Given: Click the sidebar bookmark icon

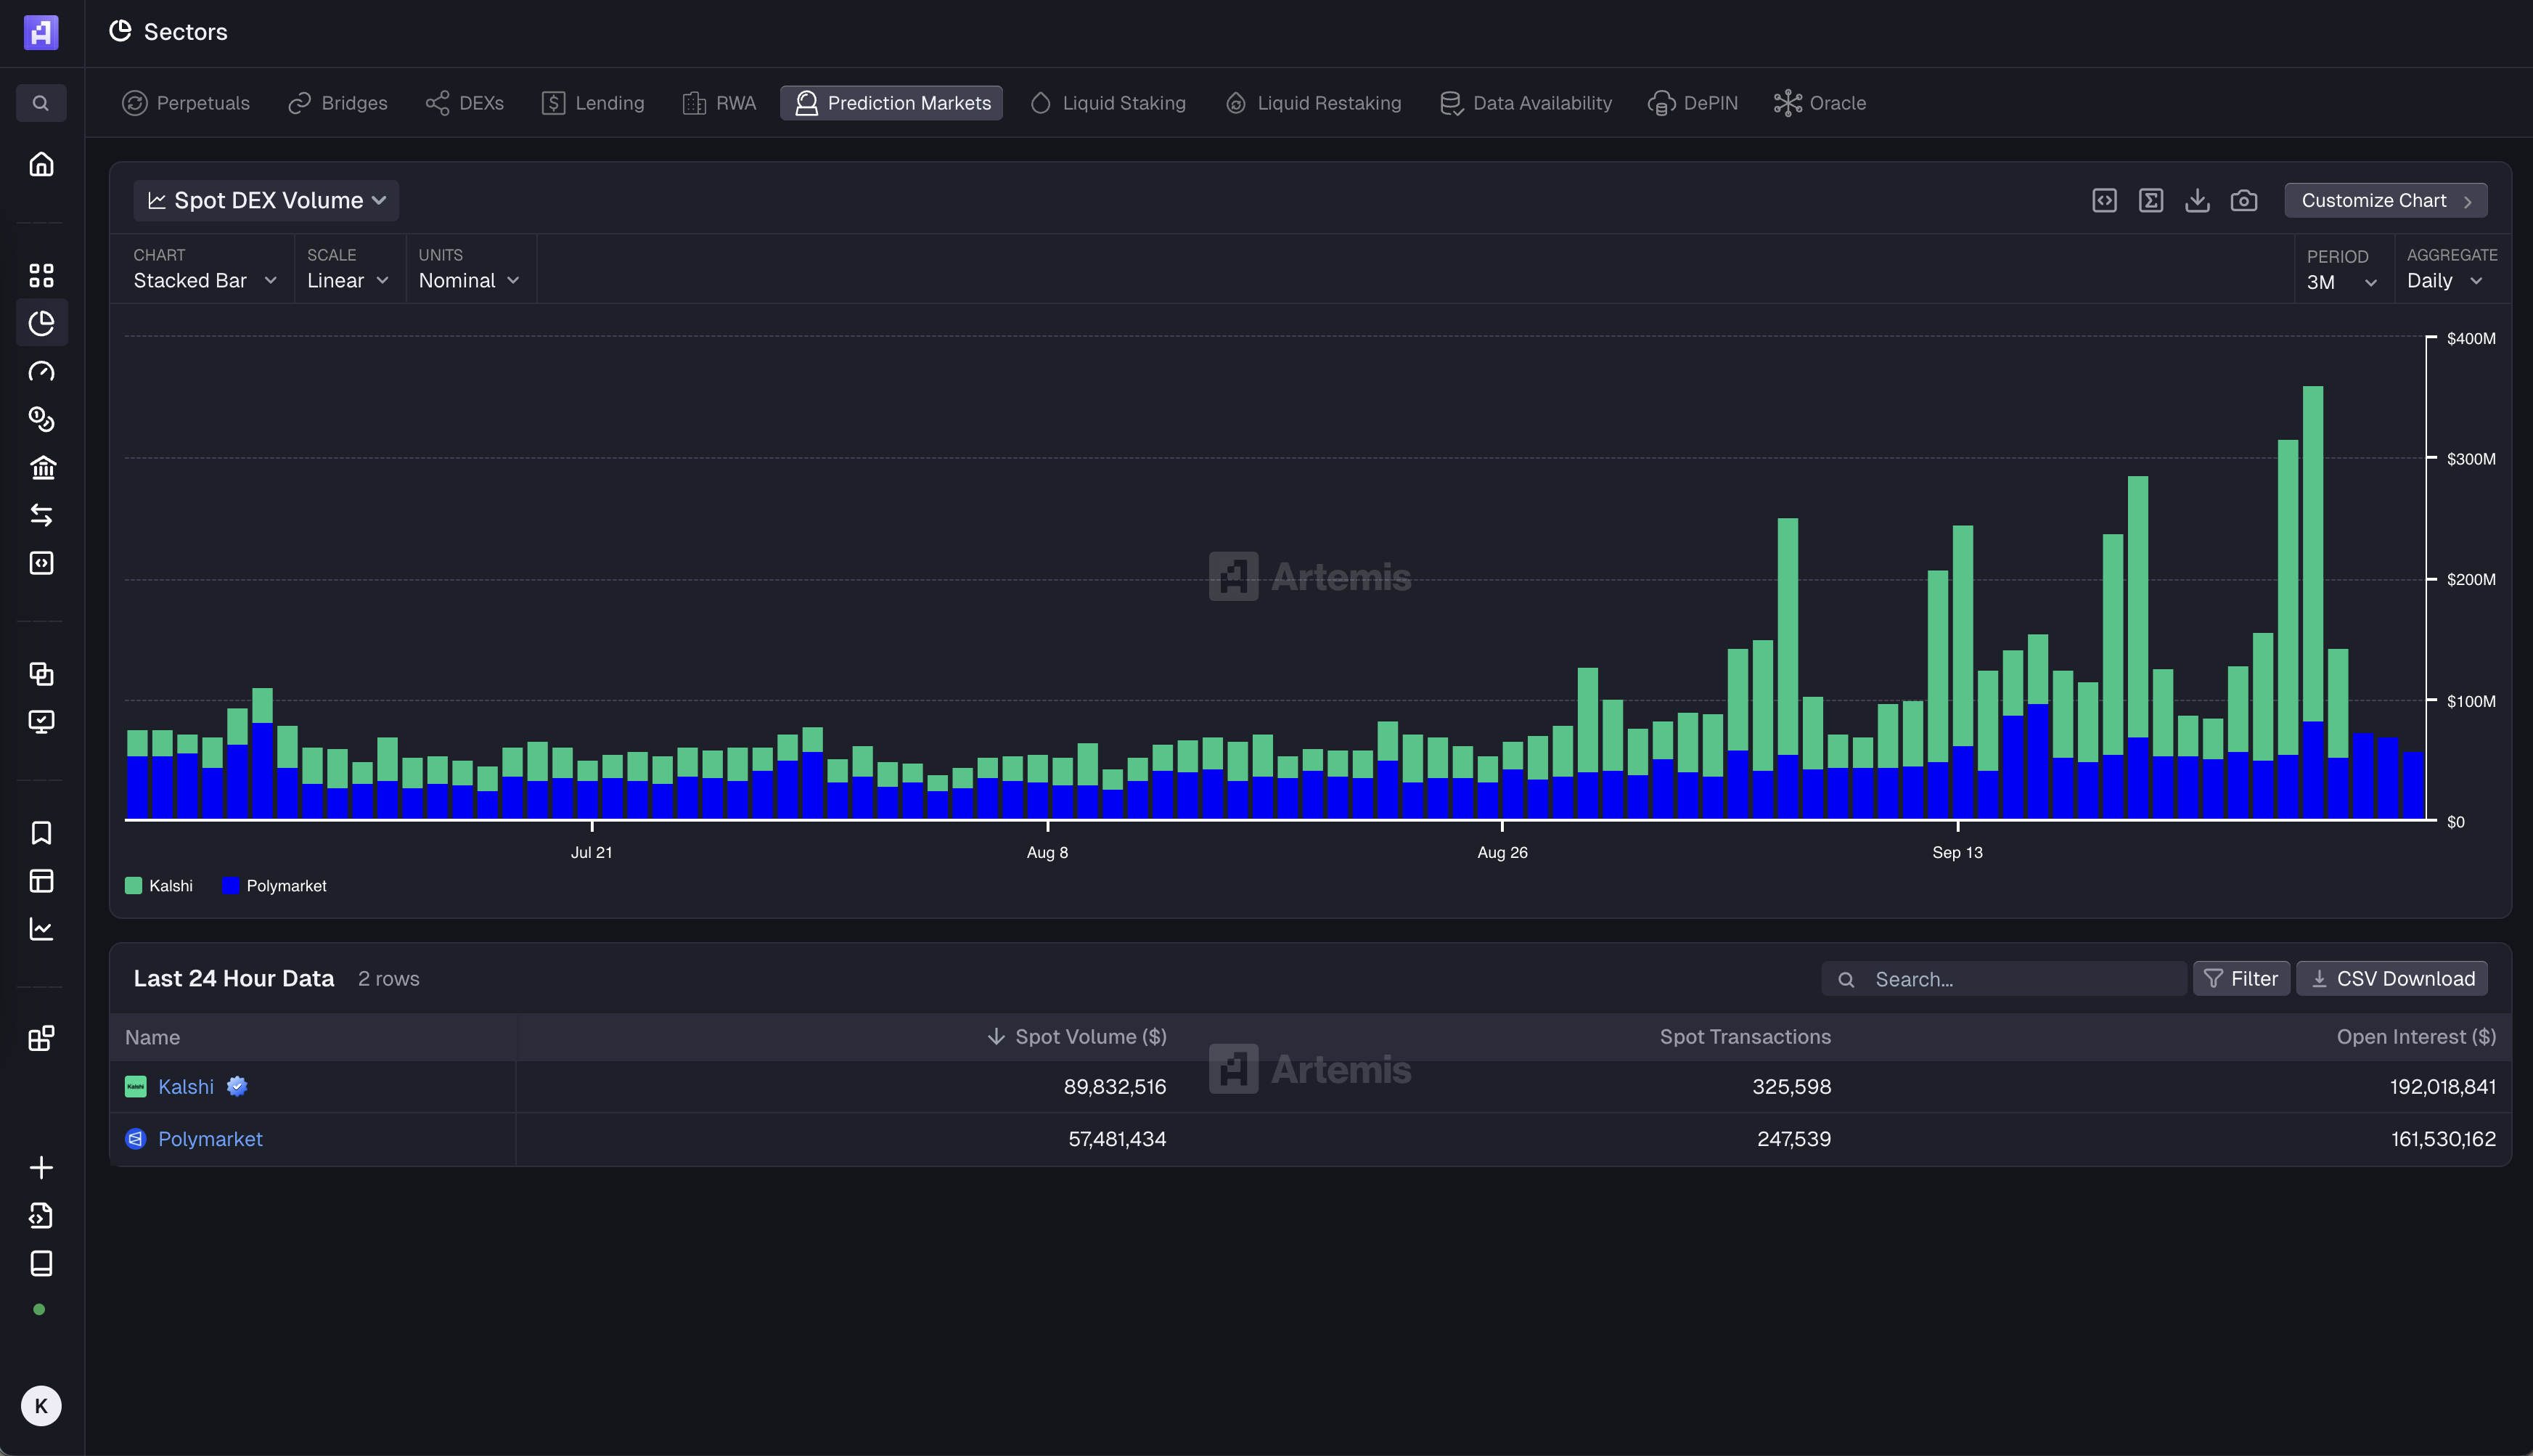Looking at the screenshot, I should [x=41, y=833].
